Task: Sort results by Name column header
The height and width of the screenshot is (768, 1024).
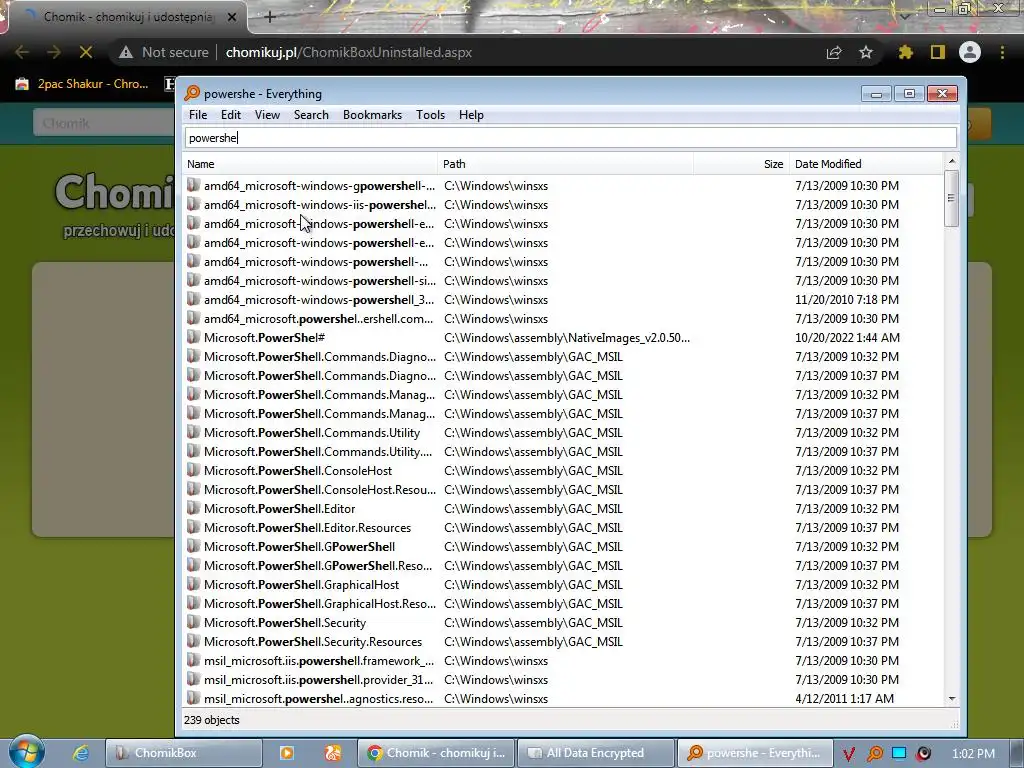Action: coord(310,164)
